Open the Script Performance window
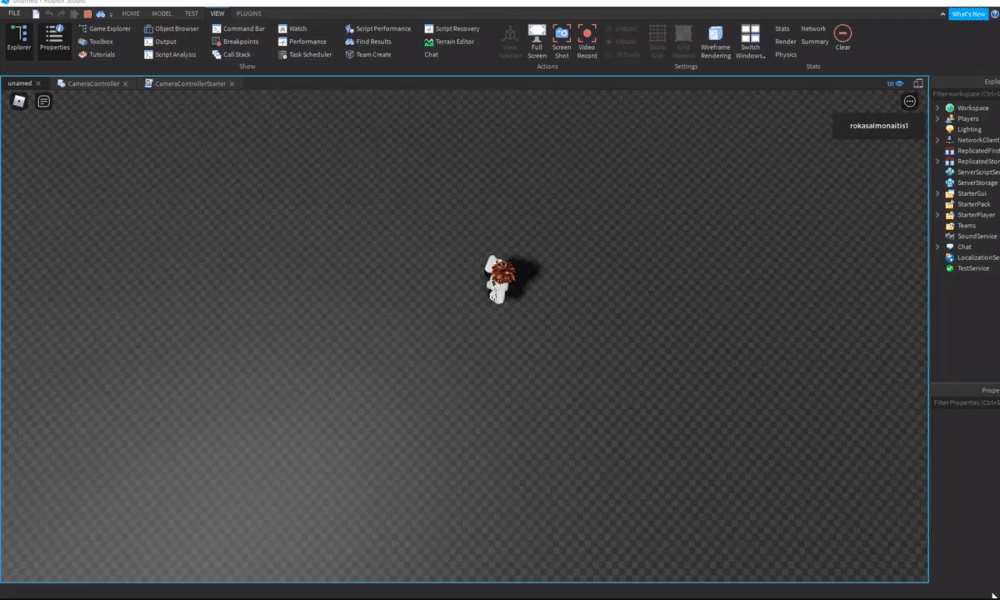 [378, 29]
